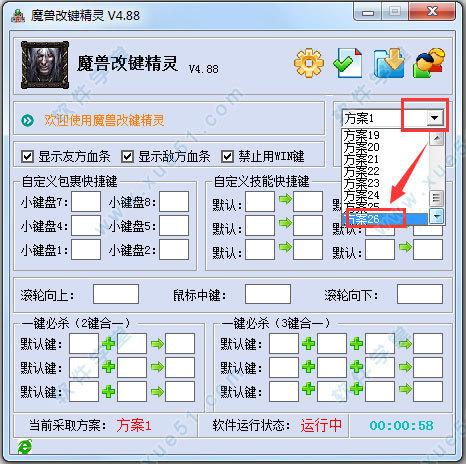466x464 pixels.
Task: Click the 鼠标中键 input box
Action: [x=268, y=294]
